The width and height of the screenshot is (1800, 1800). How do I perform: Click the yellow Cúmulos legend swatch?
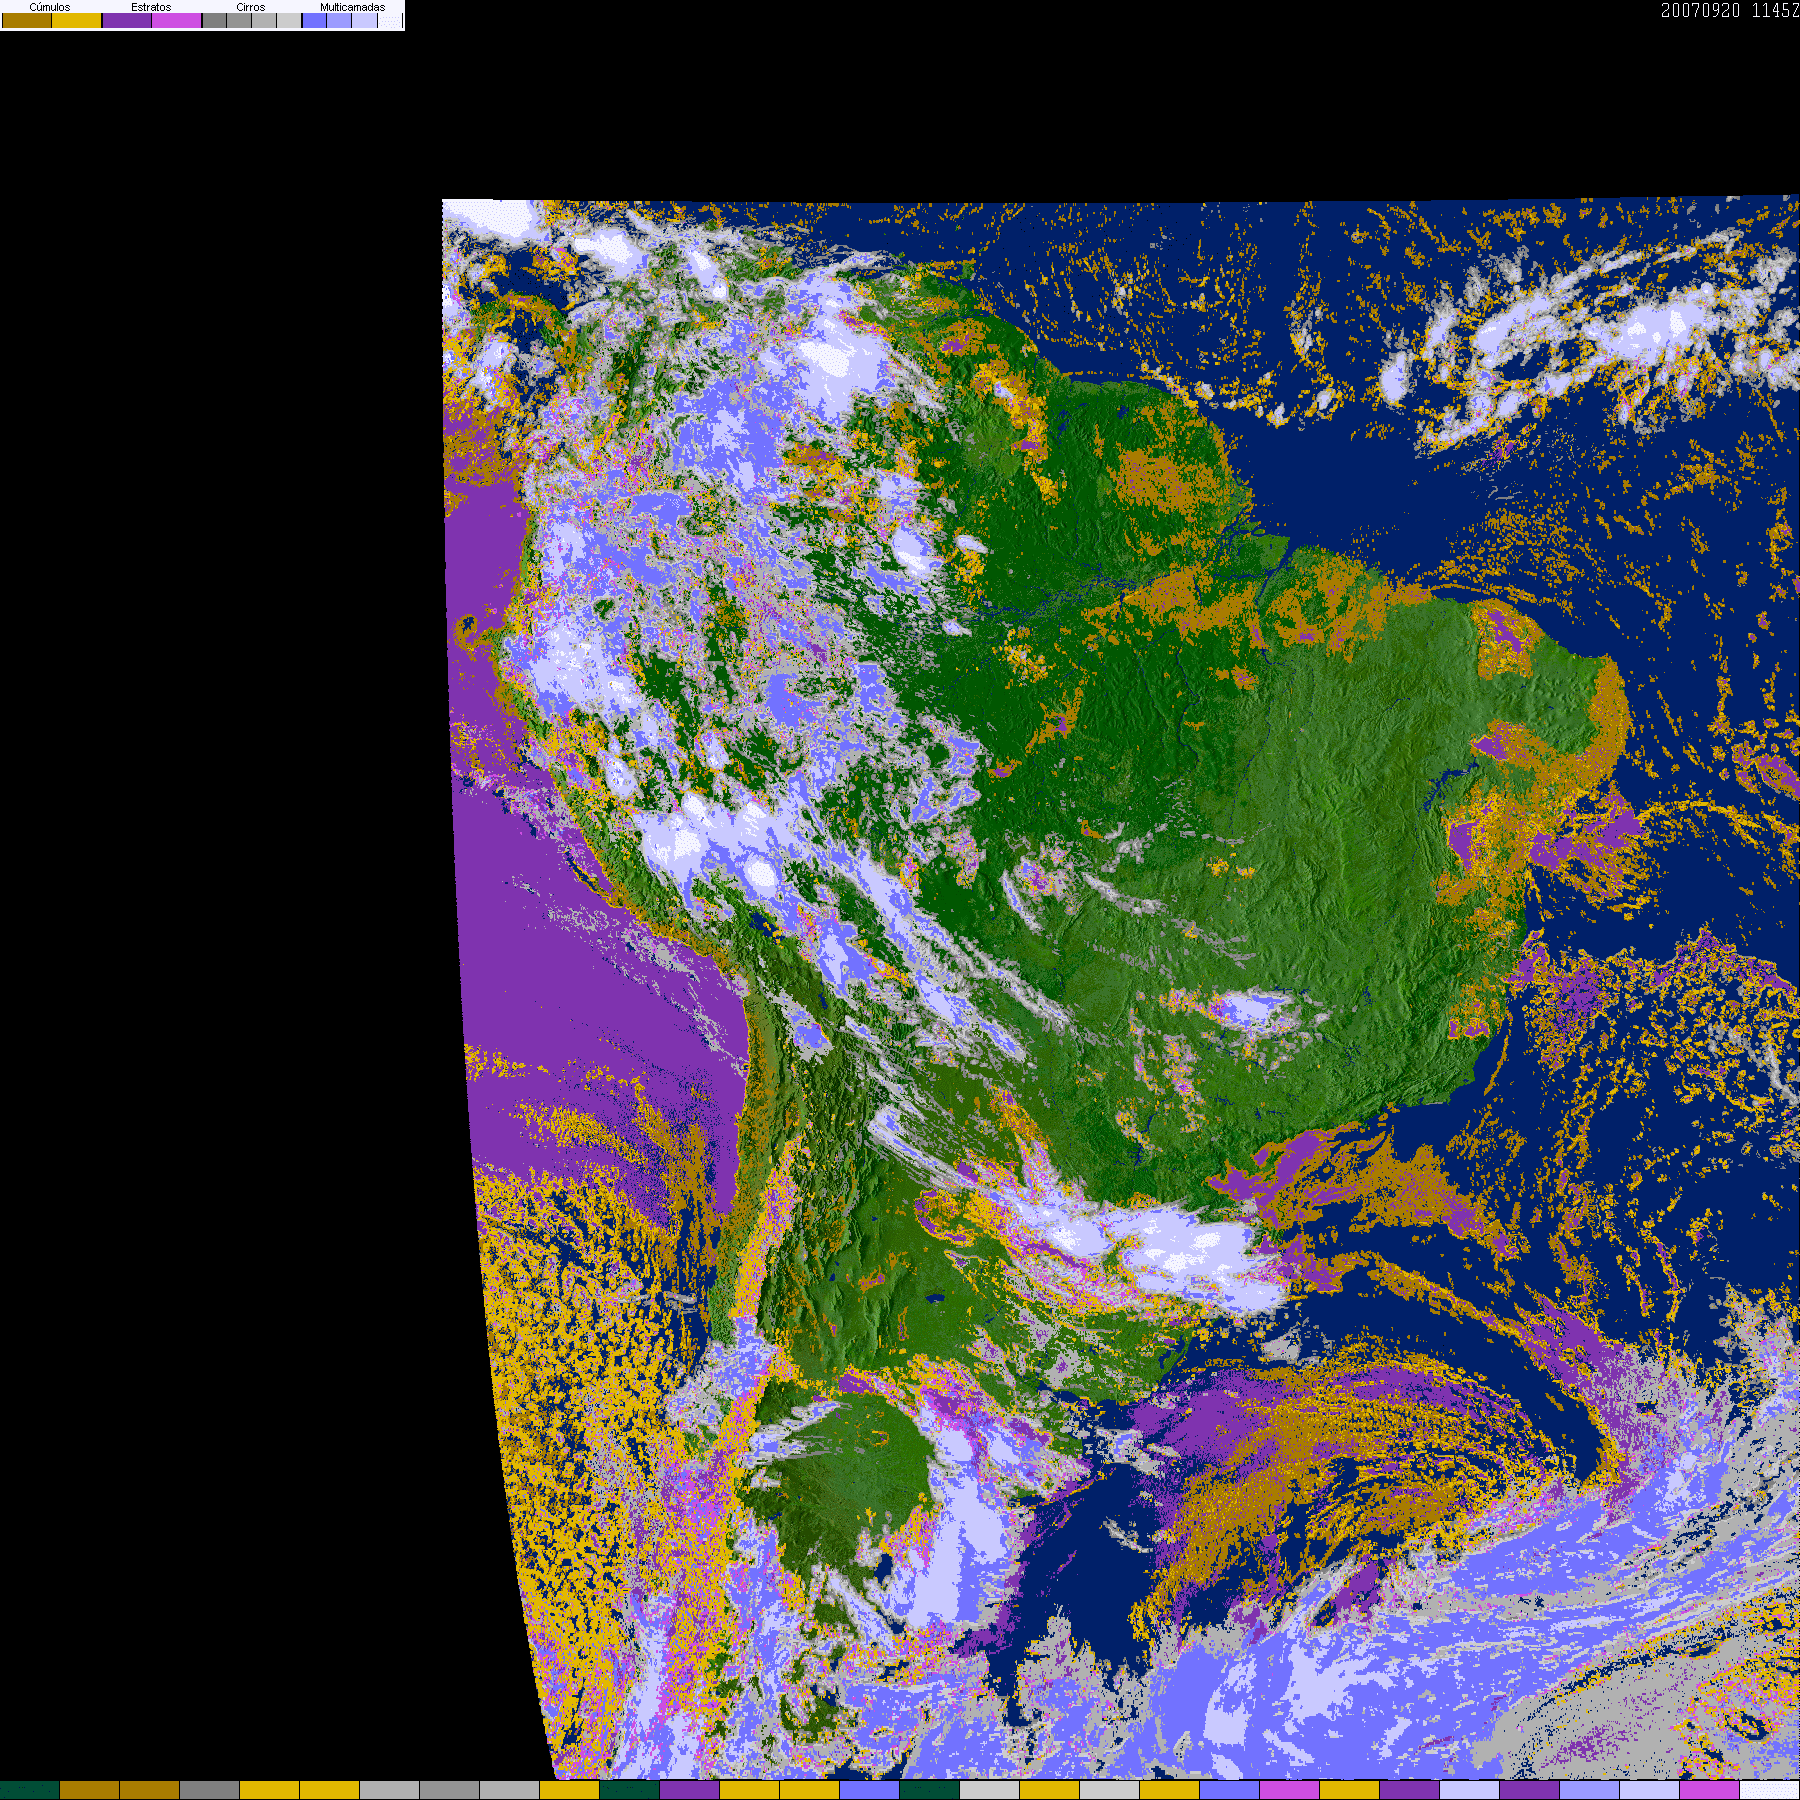[76, 20]
